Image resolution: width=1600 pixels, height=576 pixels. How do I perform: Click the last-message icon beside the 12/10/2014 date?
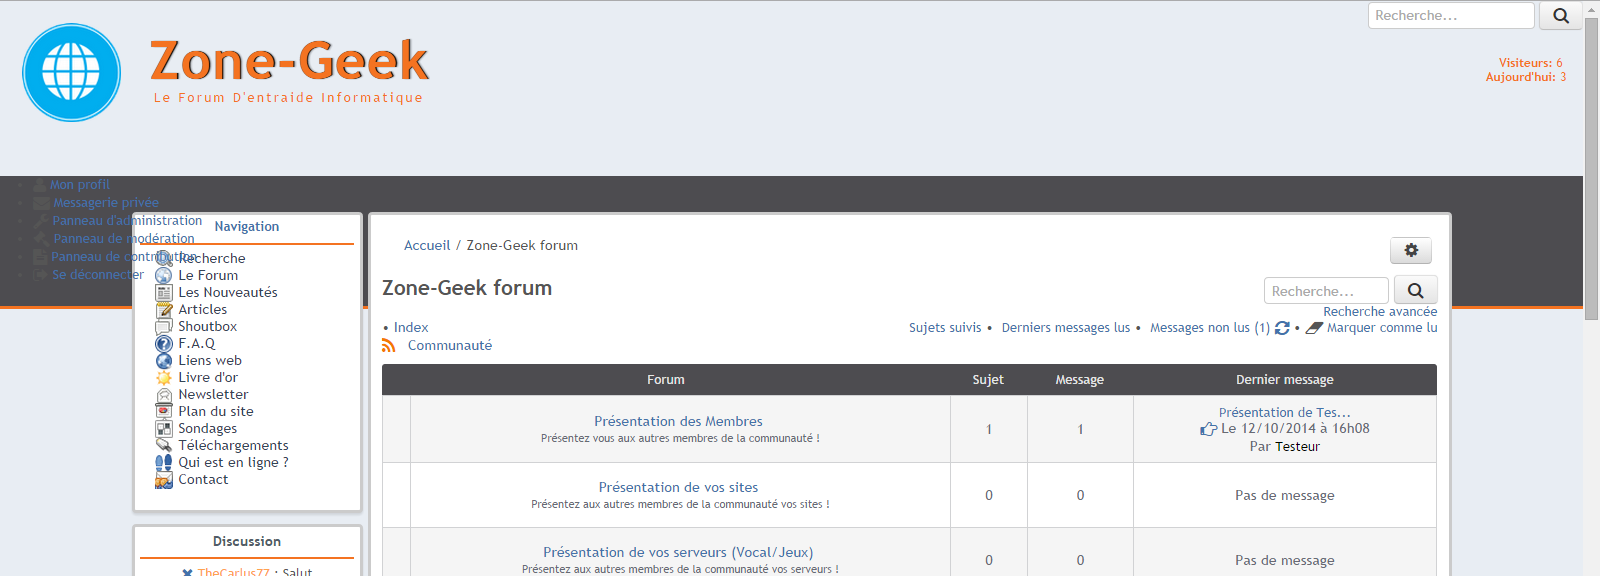[x=1208, y=429]
